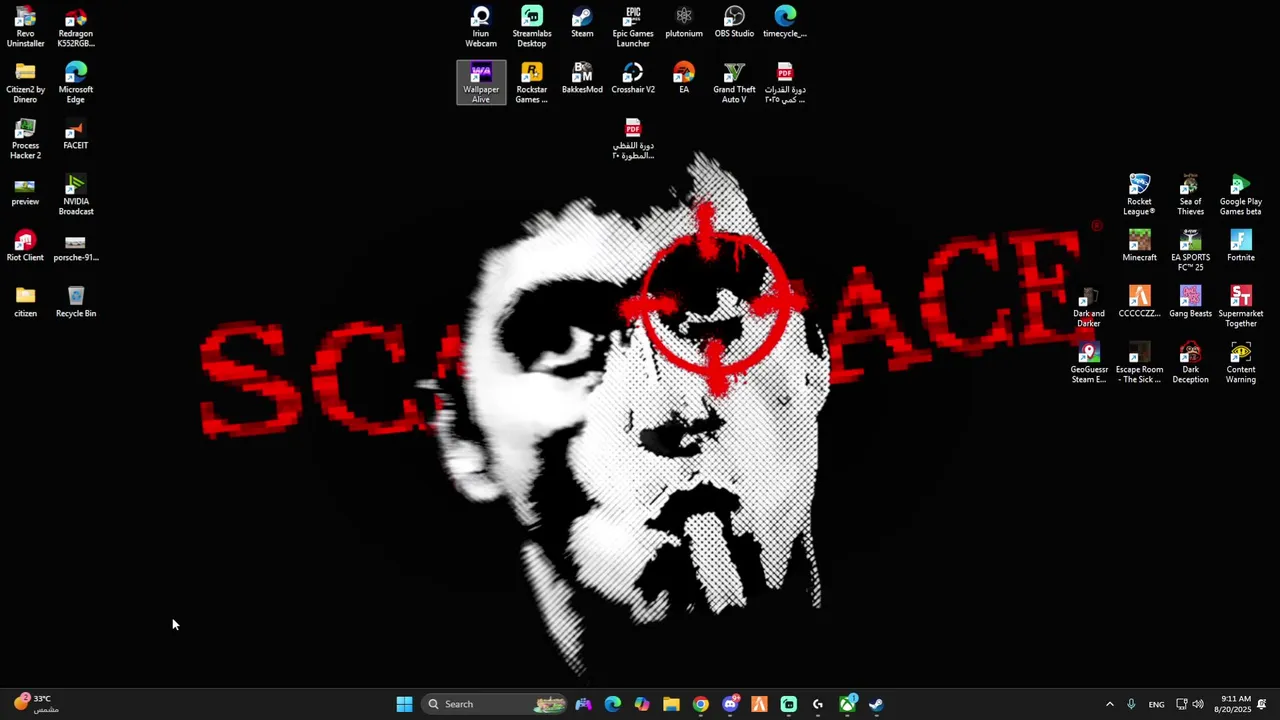The height and width of the screenshot is (720, 1280).
Task: Select the Fortnite desktop shortcut
Action: [1241, 246]
